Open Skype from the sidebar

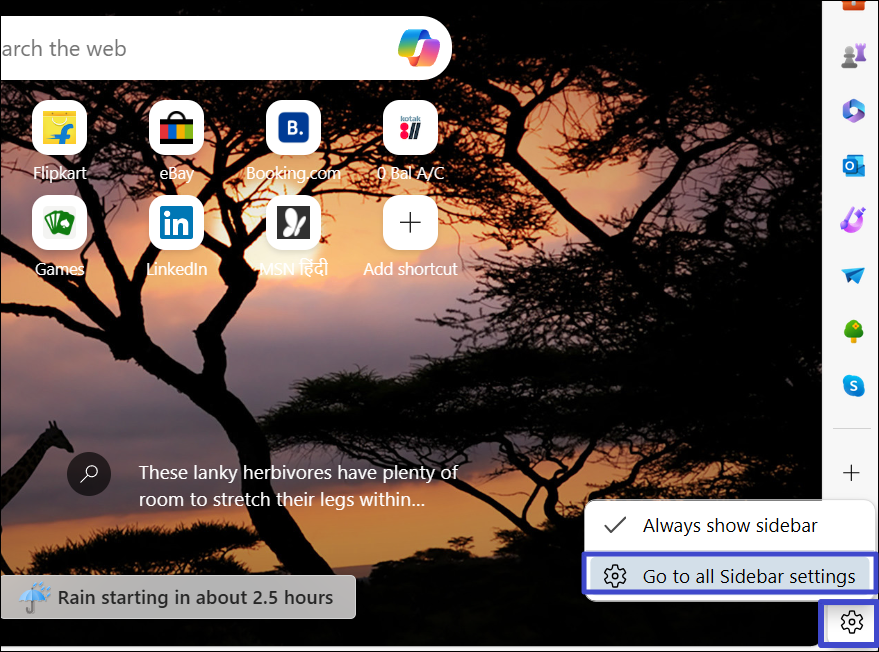tap(852, 385)
